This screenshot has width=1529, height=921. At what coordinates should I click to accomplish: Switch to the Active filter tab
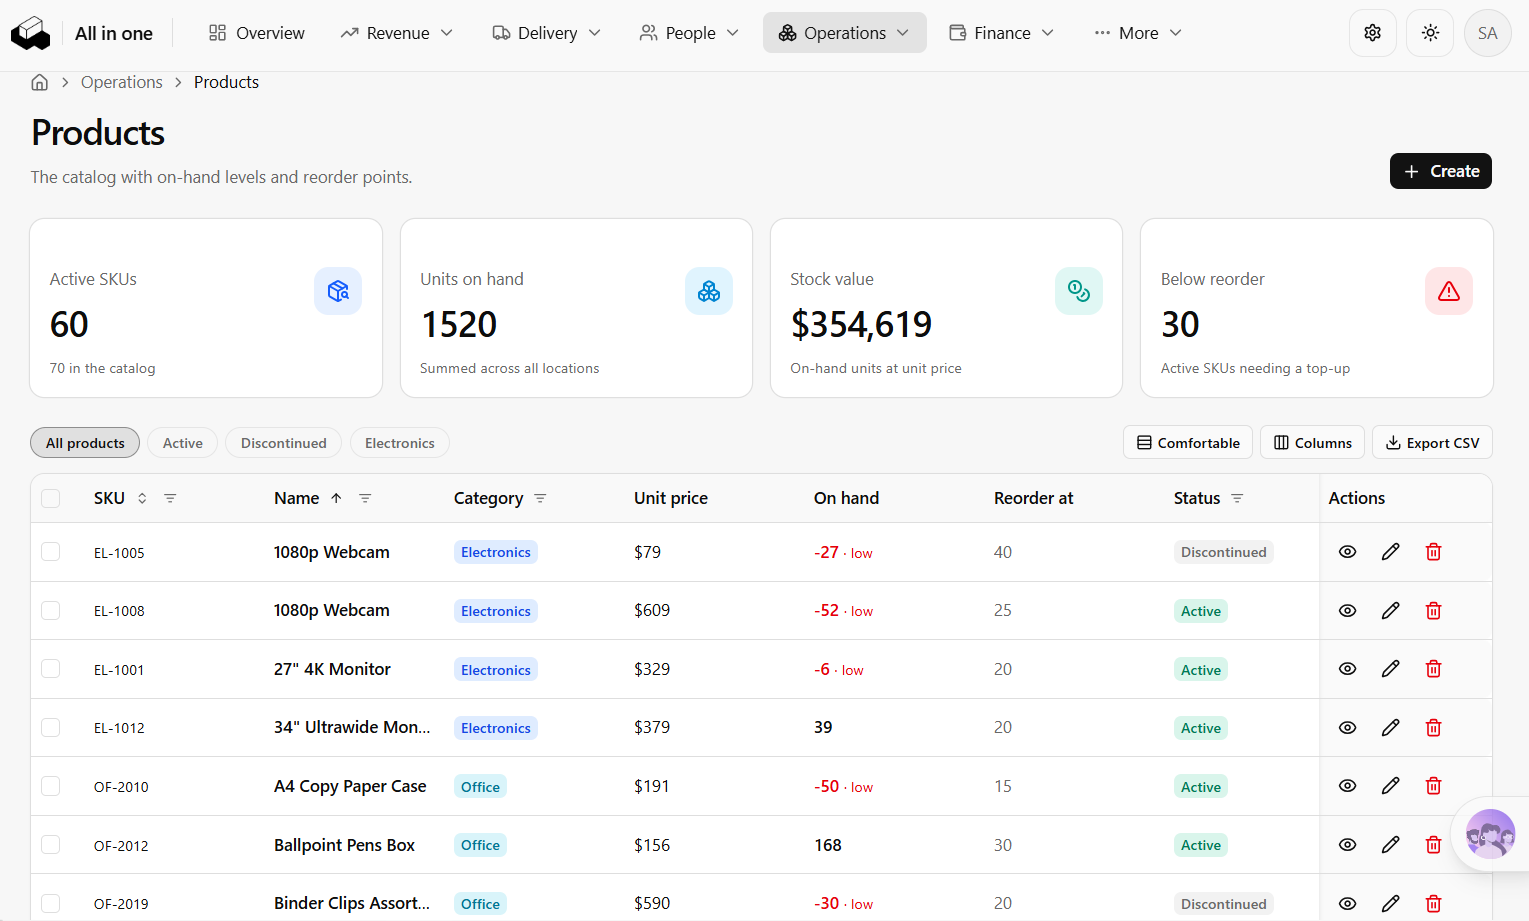coord(183,443)
